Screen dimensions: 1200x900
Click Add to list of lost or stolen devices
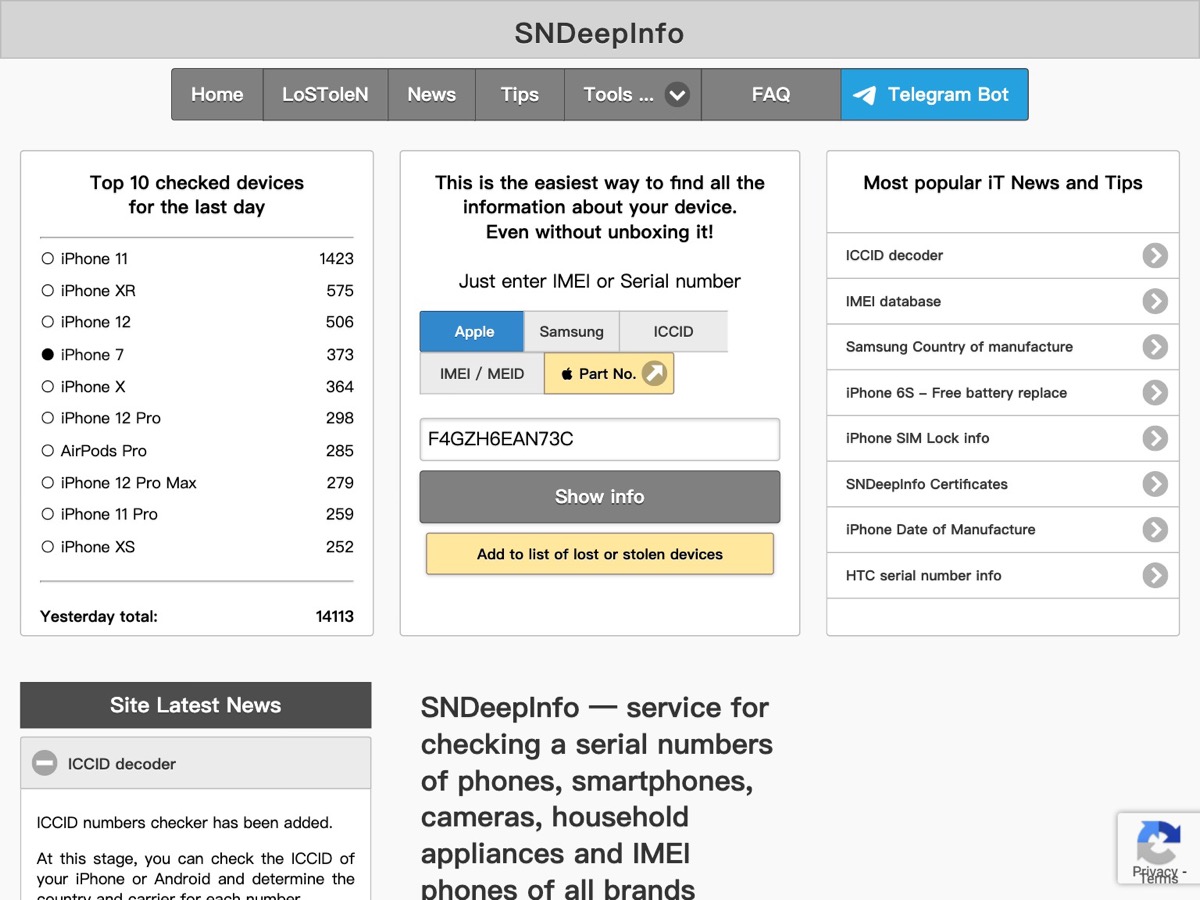coord(600,554)
